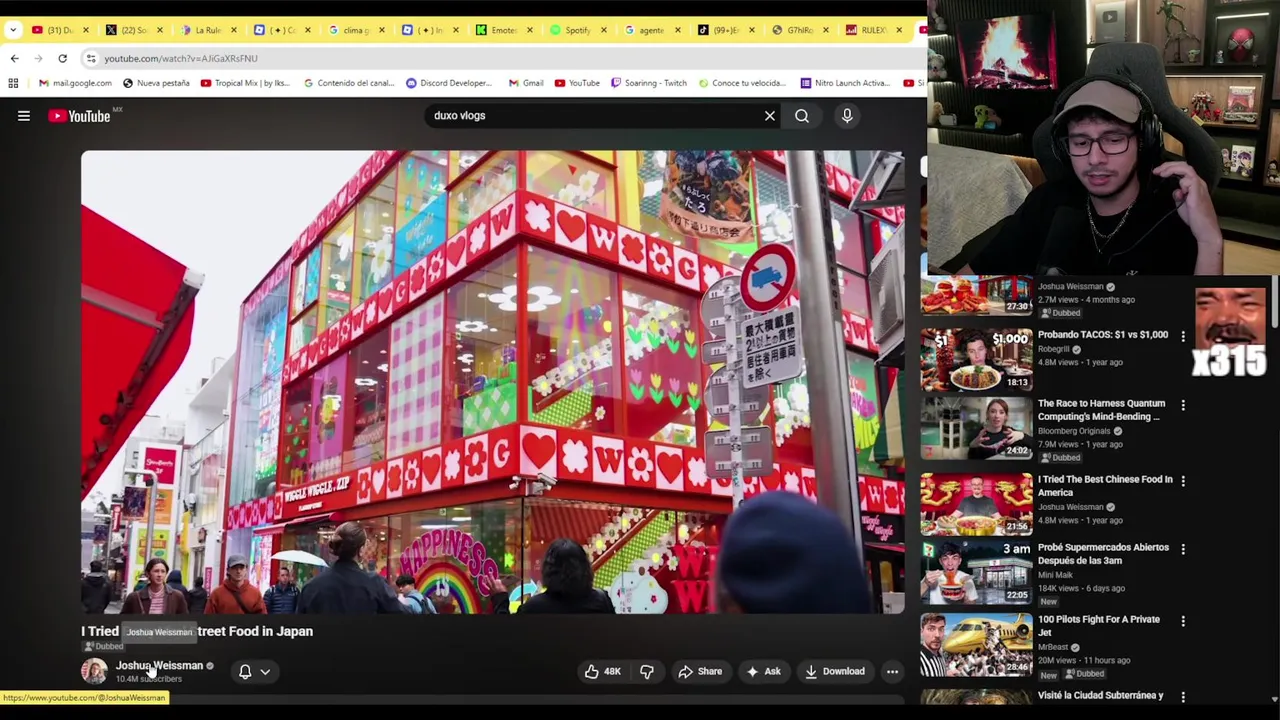Open options menu for 'Probando TACOS' video

point(1183,336)
